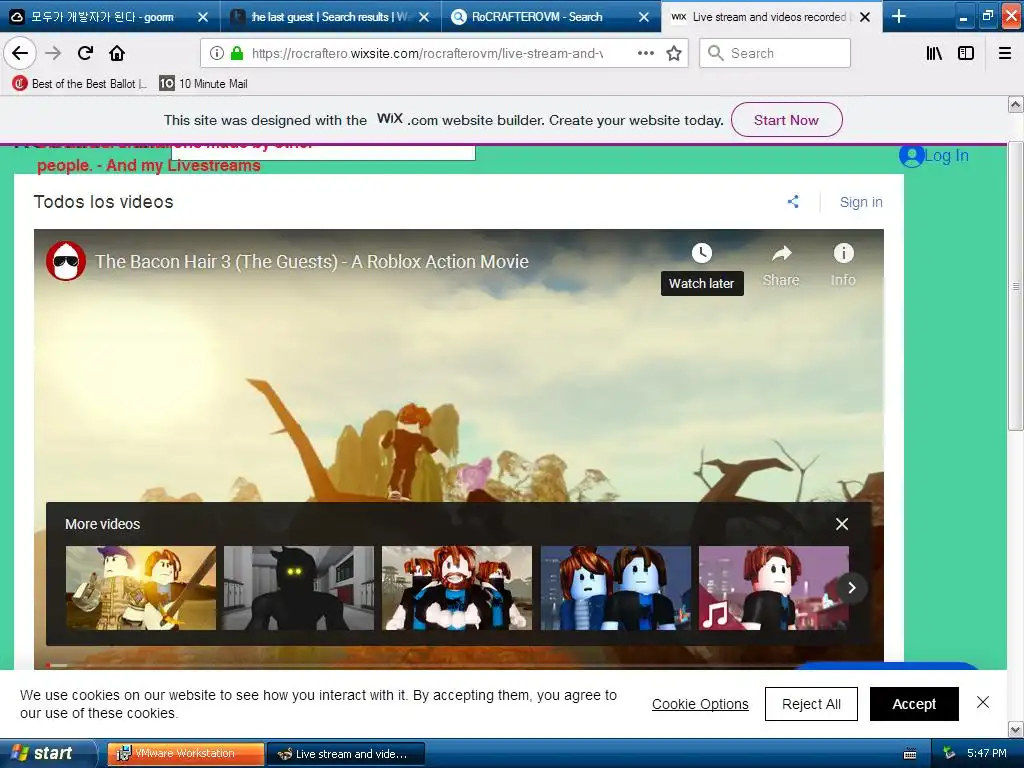Screen dimensions: 1024x768
Task: Click the Watch later clock icon
Action: click(701, 253)
